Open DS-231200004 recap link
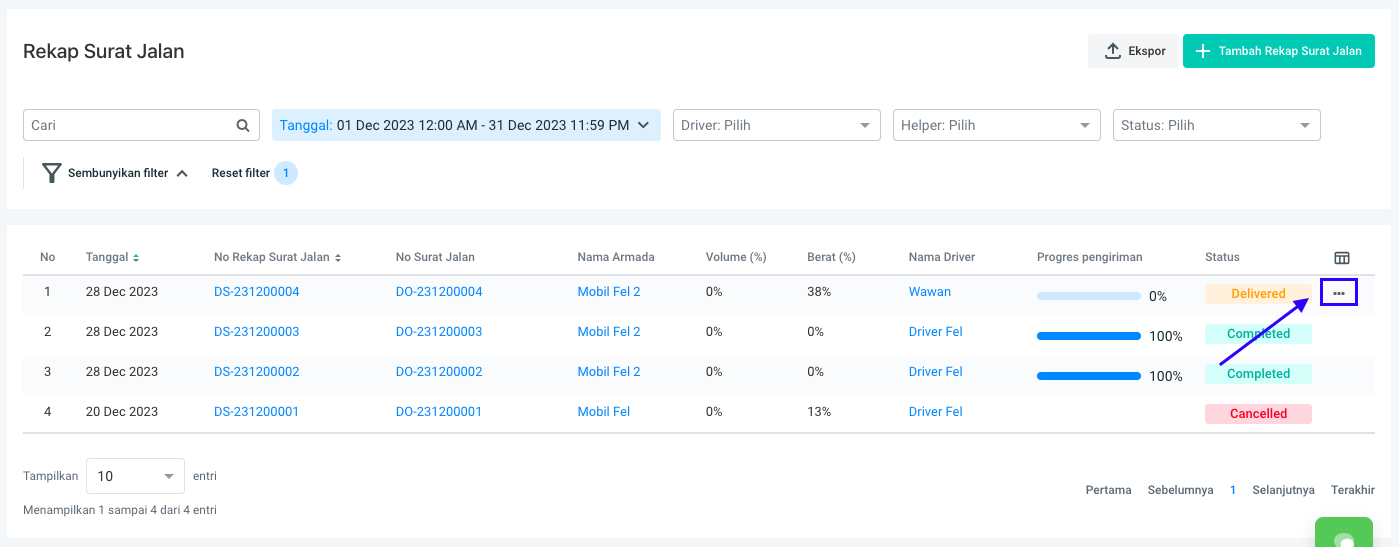 (x=256, y=292)
